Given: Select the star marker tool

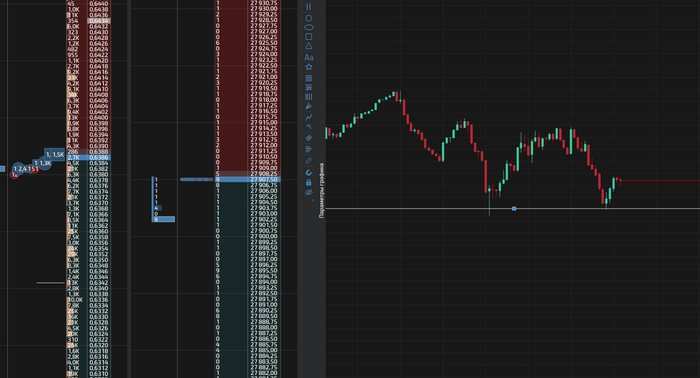Looking at the screenshot, I should [x=308, y=67].
